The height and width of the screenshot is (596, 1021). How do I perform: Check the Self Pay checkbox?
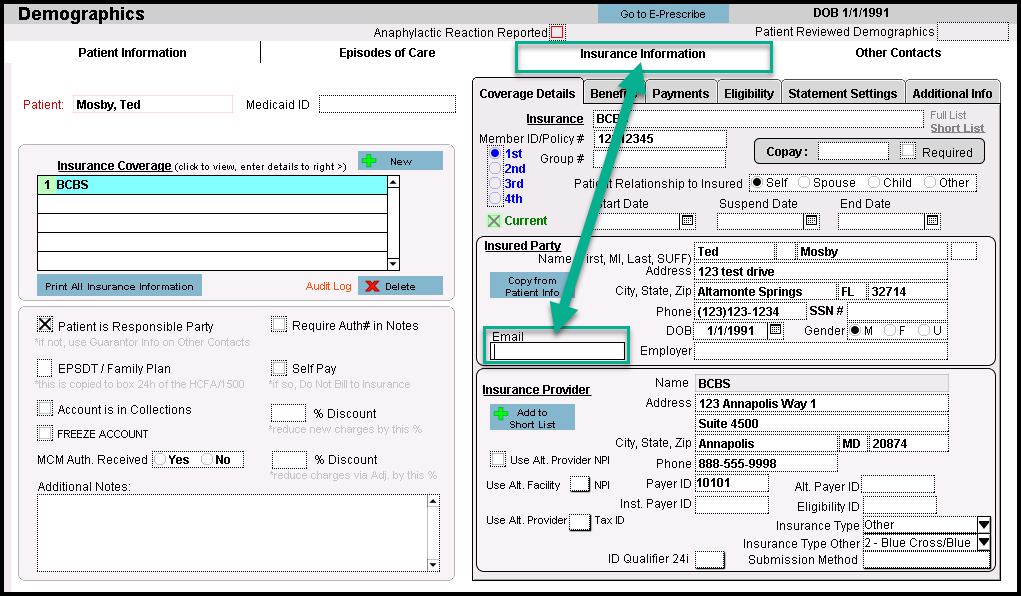pos(279,369)
